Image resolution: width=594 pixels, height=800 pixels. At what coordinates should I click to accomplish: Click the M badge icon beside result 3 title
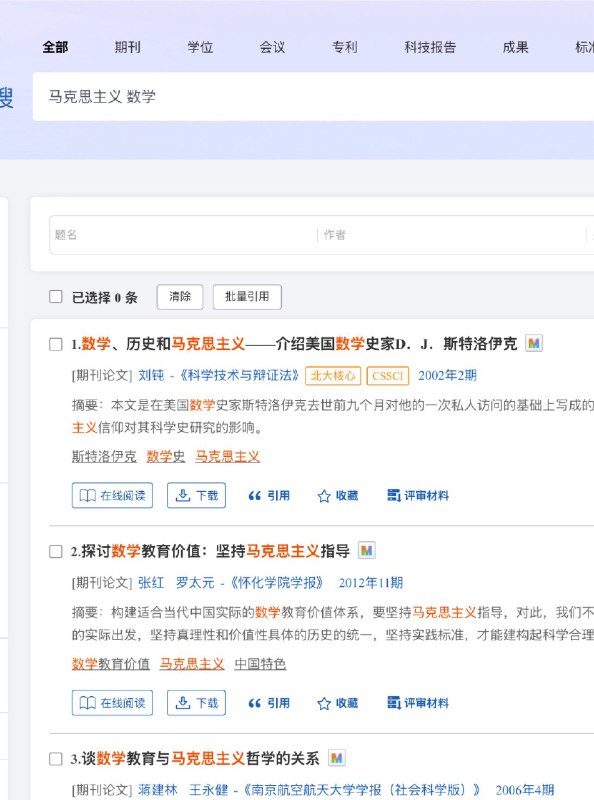[336, 758]
